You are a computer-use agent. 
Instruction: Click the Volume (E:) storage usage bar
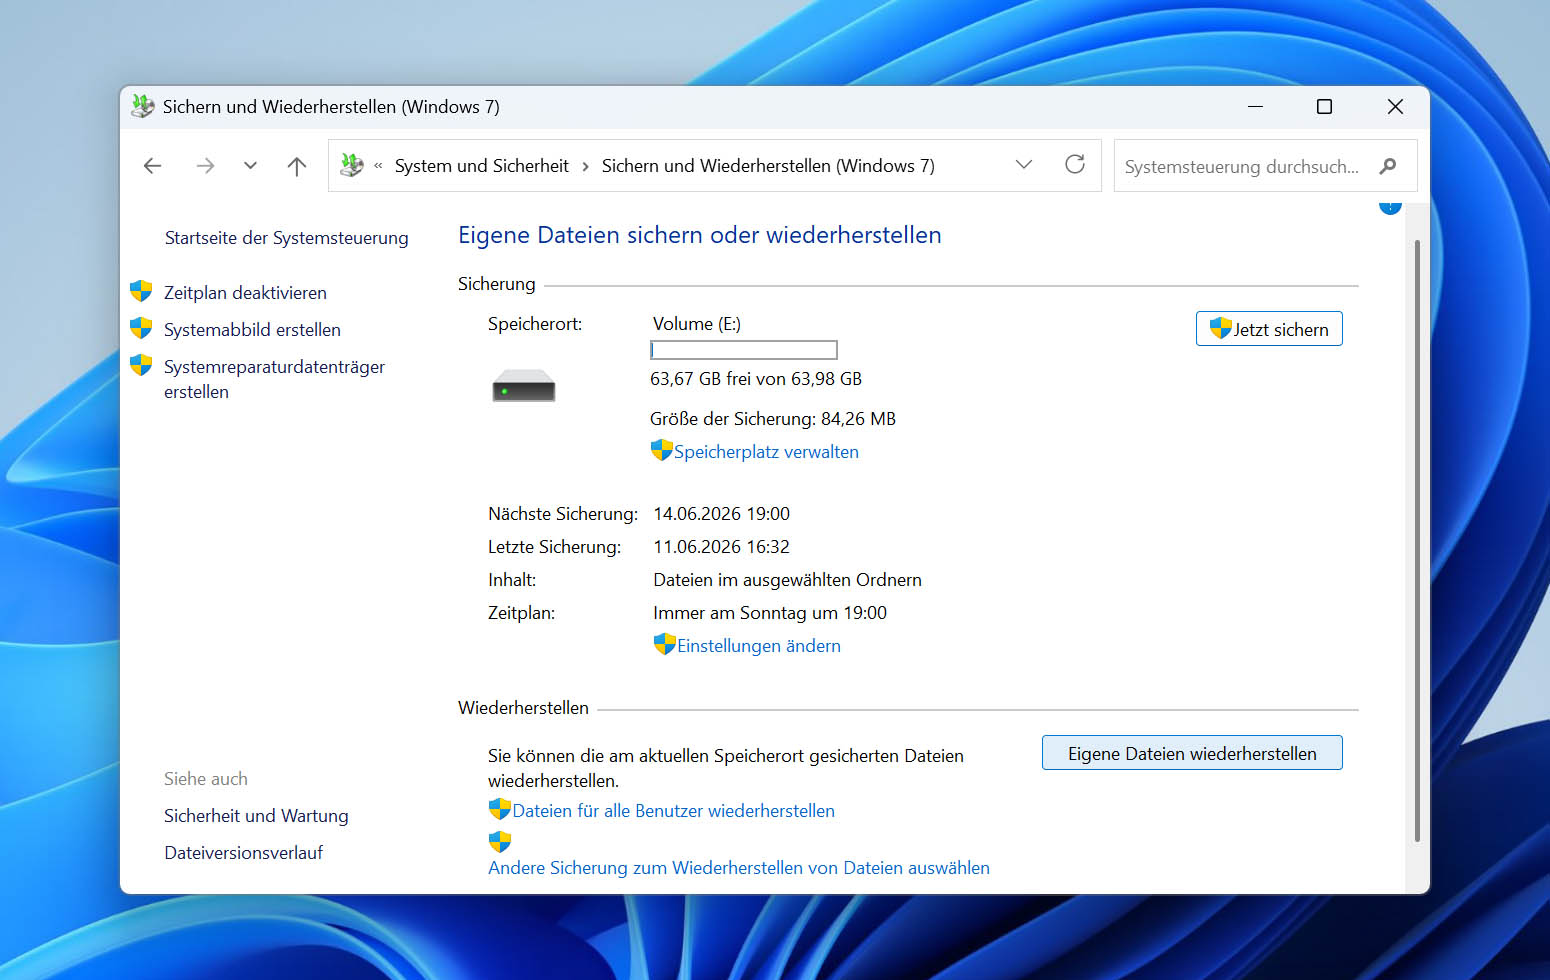click(743, 350)
